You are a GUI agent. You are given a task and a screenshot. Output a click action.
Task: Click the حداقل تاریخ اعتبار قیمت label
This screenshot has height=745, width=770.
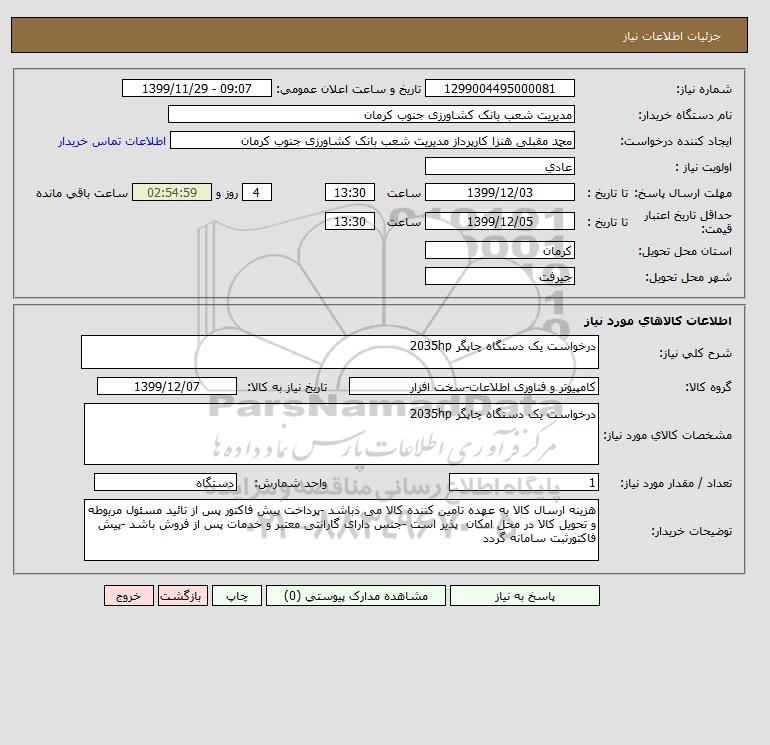tap(688, 222)
